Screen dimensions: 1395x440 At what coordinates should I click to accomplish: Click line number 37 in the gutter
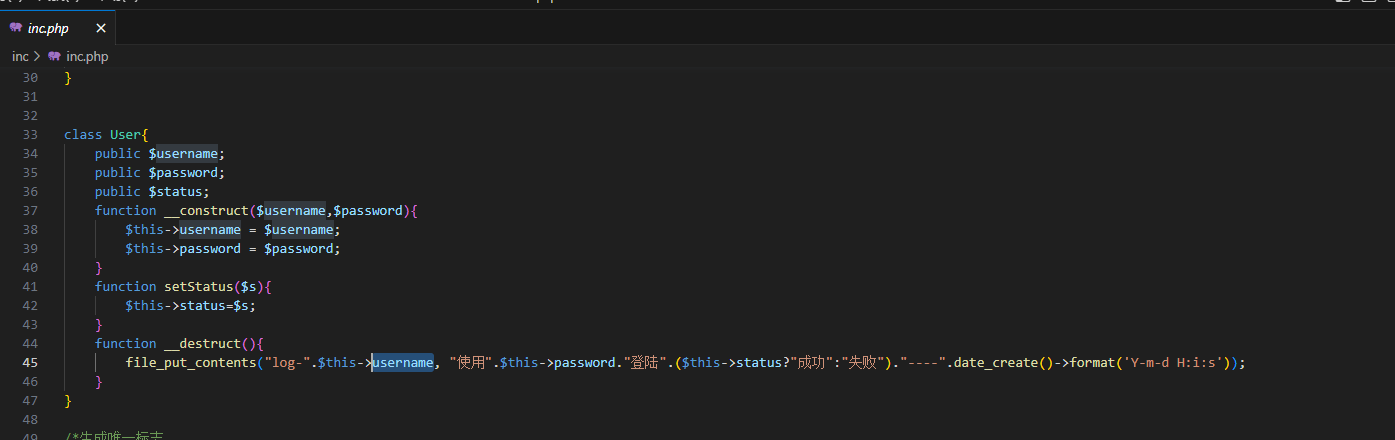coord(29,210)
